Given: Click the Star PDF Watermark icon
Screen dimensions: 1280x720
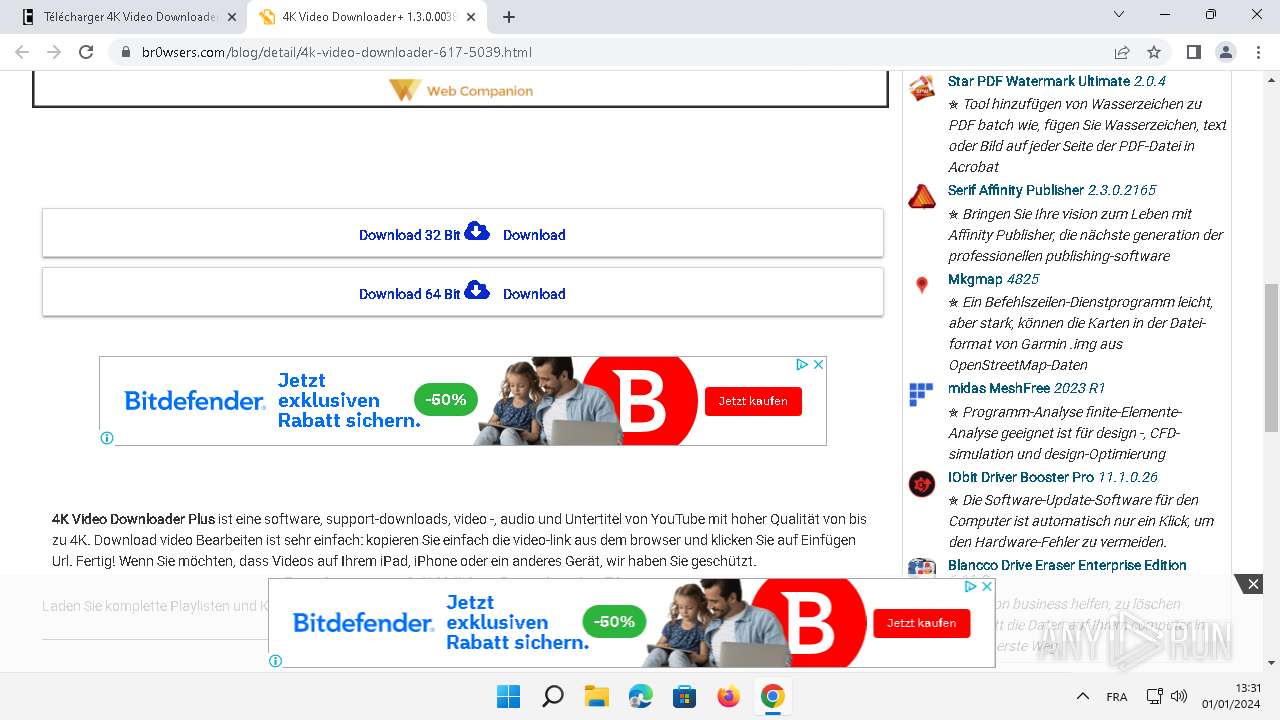Looking at the screenshot, I should click(x=922, y=88).
